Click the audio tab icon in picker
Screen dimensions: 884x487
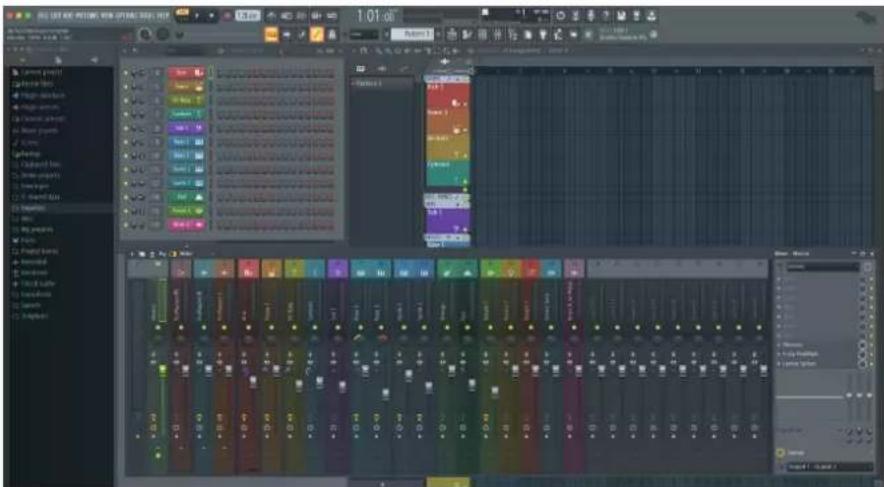[x=382, y=68]
